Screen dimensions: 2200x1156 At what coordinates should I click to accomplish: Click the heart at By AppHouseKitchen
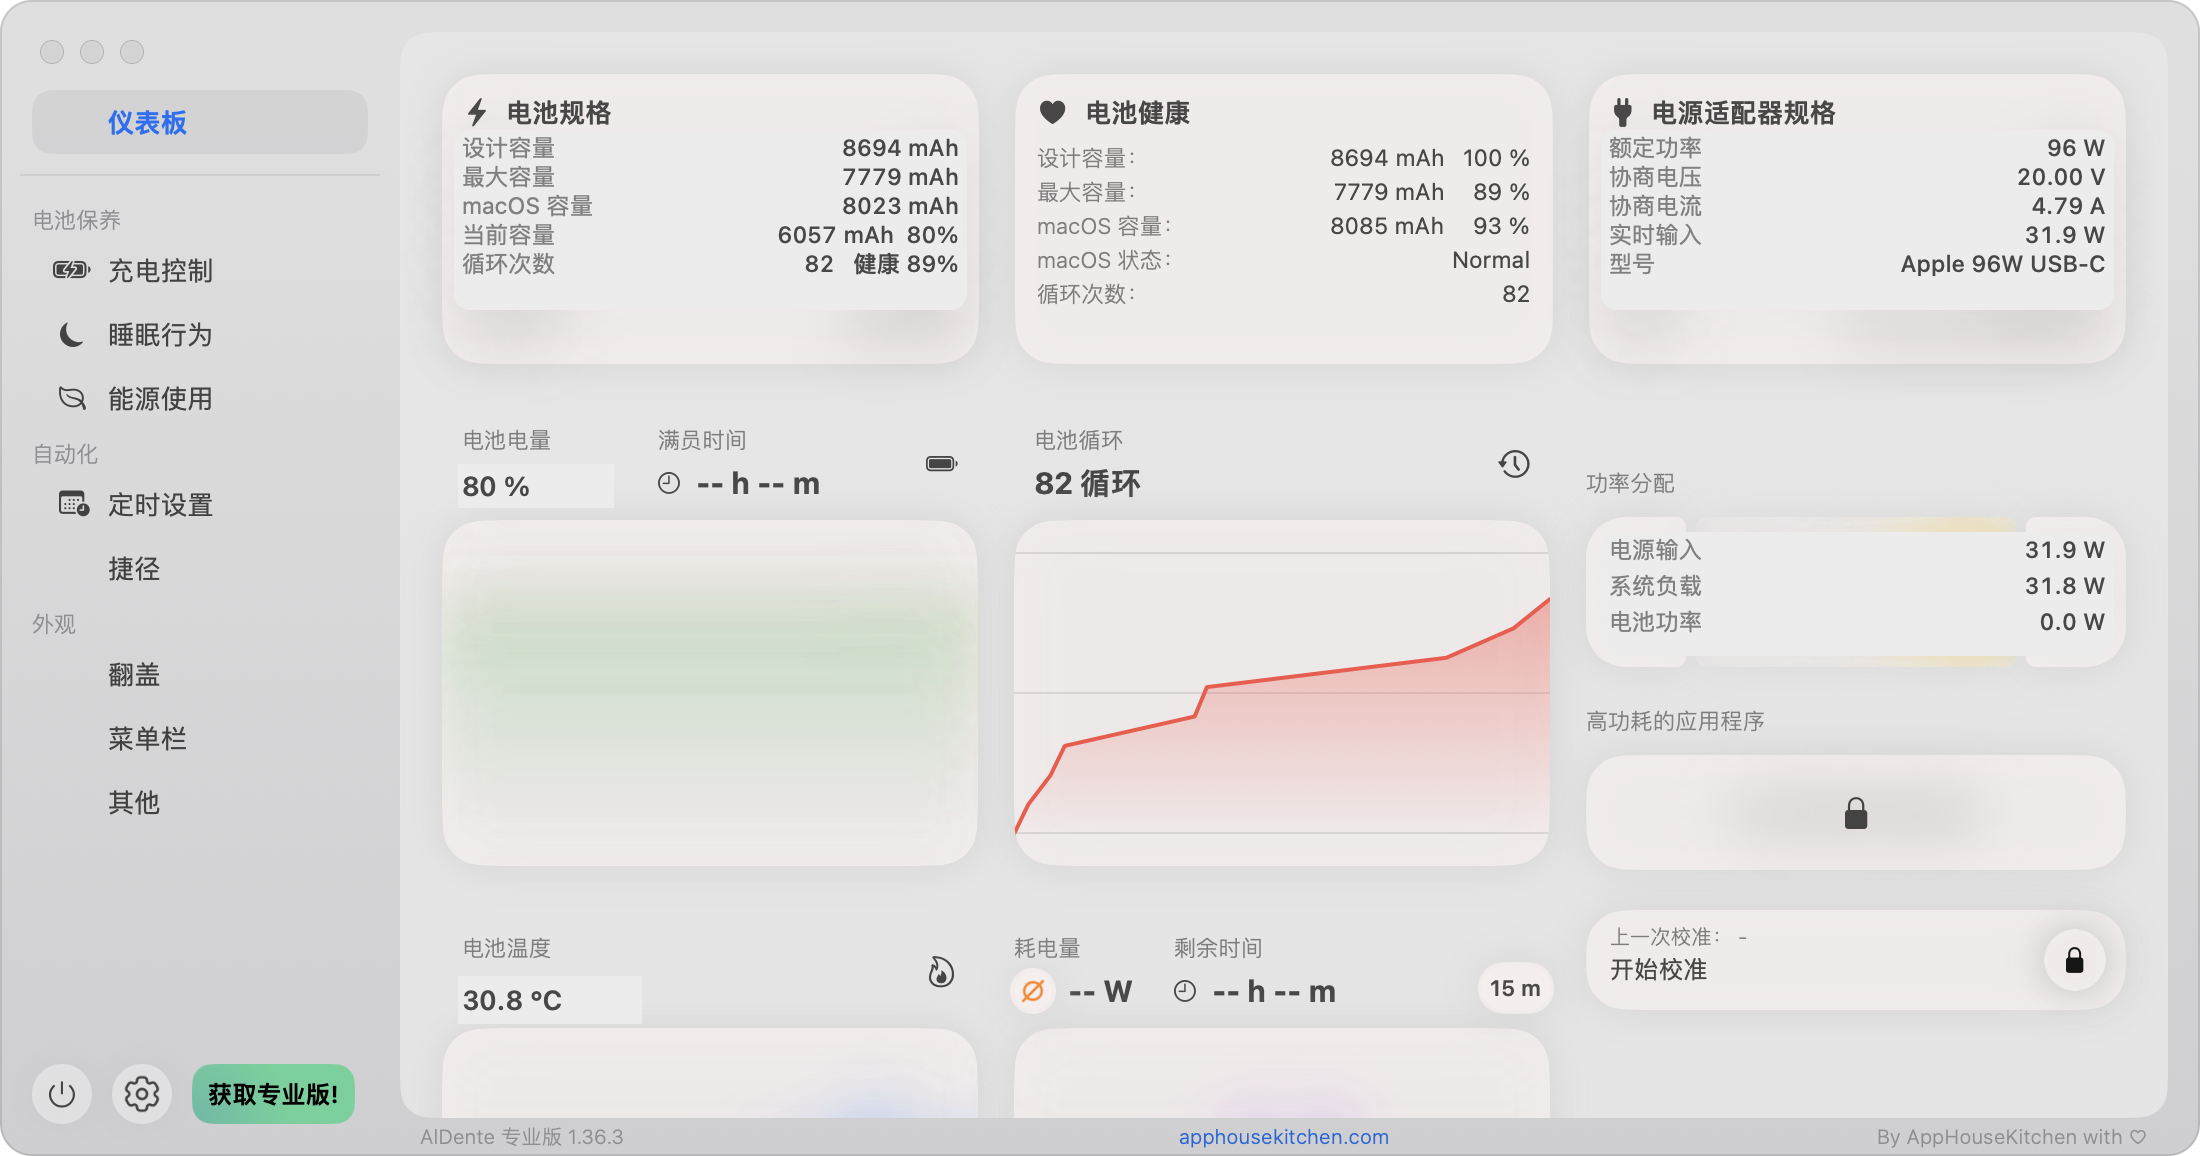pos(2138,1137)
